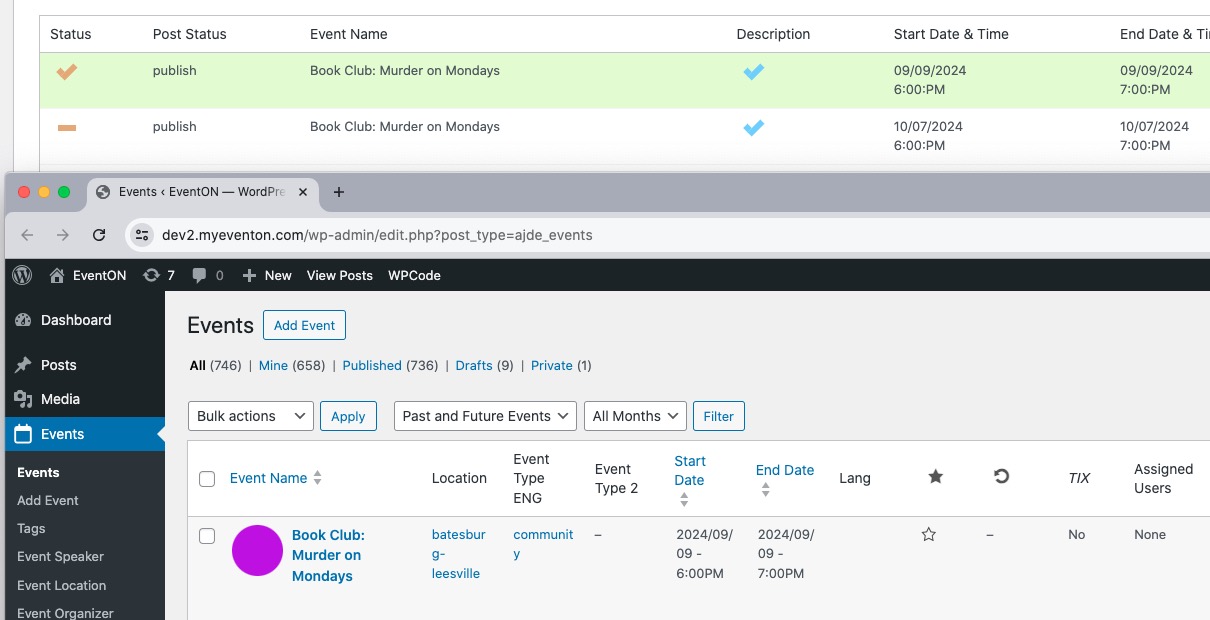Open the comments bubble icon
Screen dimensions: 1210x620
point(199,275)
